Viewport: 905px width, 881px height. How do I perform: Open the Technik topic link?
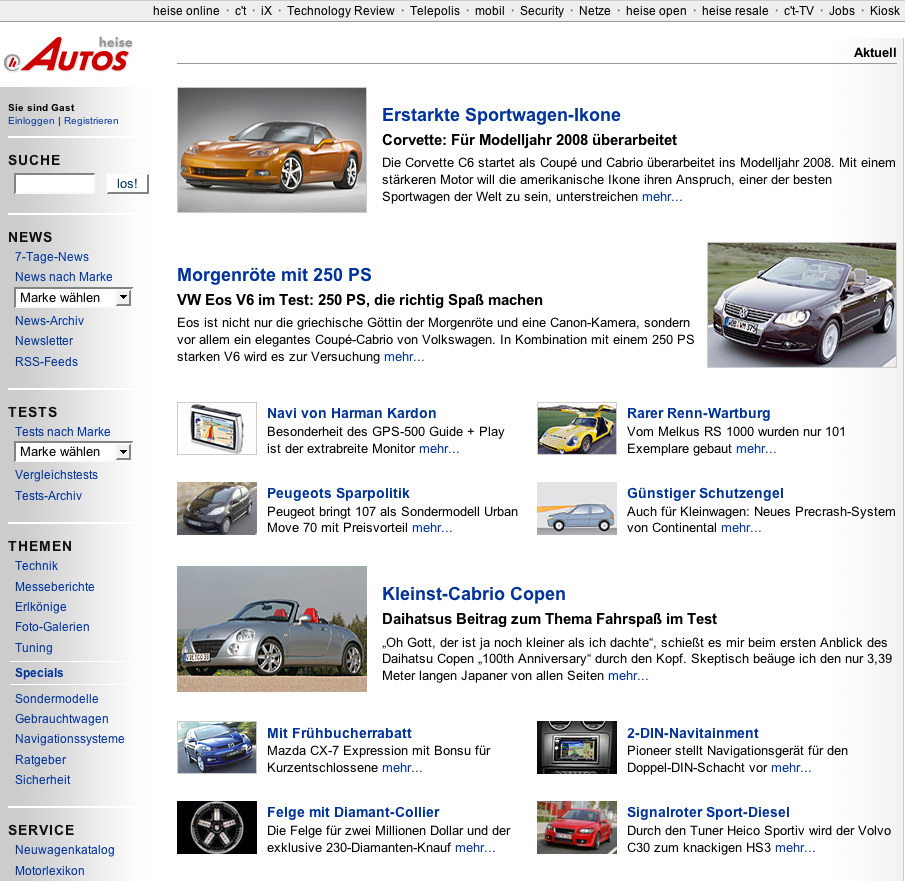click(x=36, y=566)
